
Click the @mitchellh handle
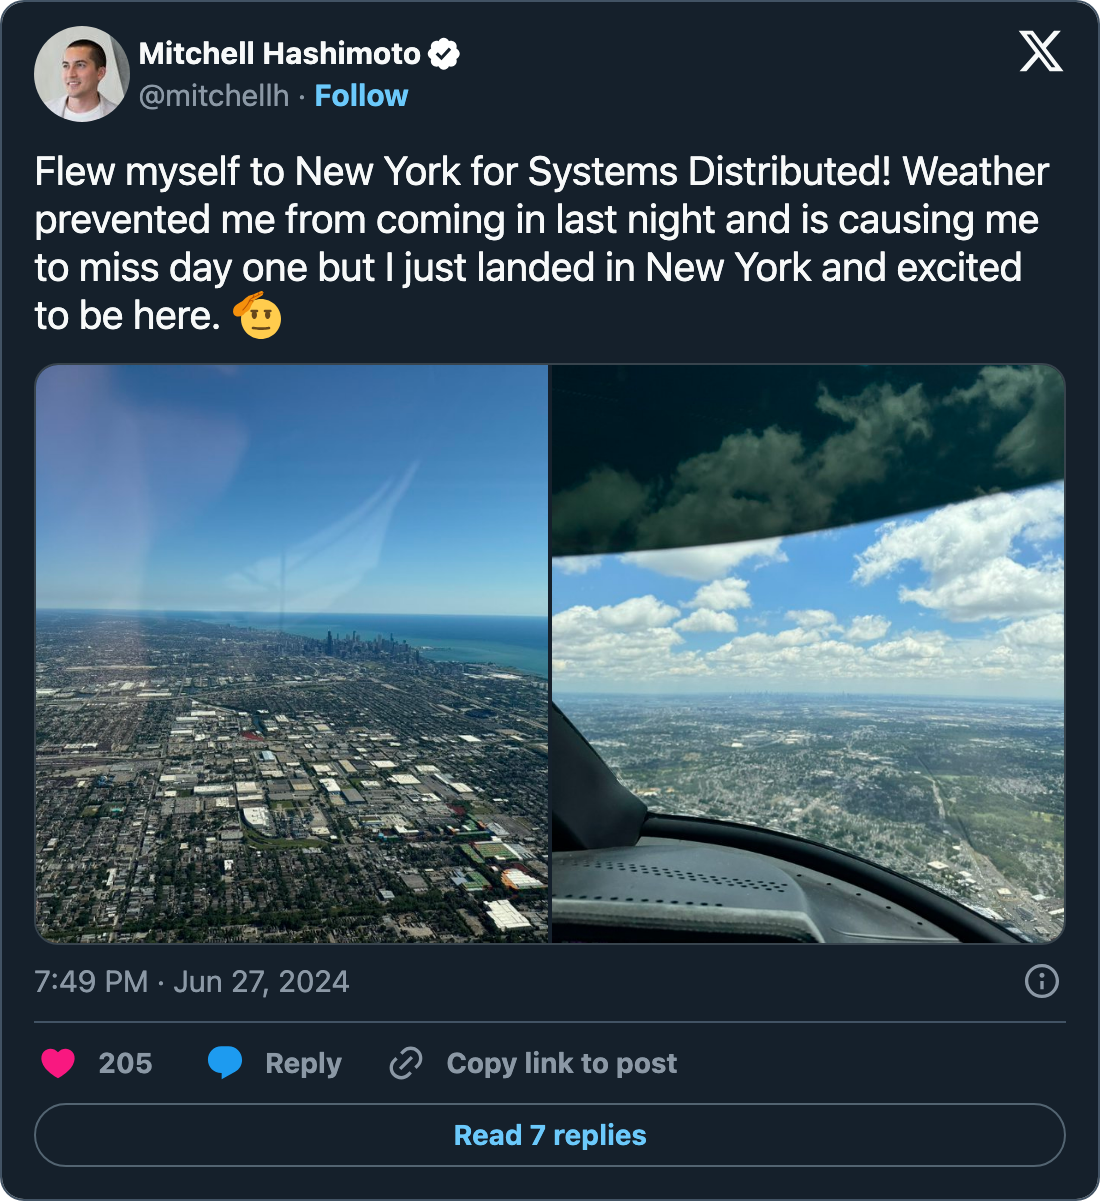(x=214, y=95)
